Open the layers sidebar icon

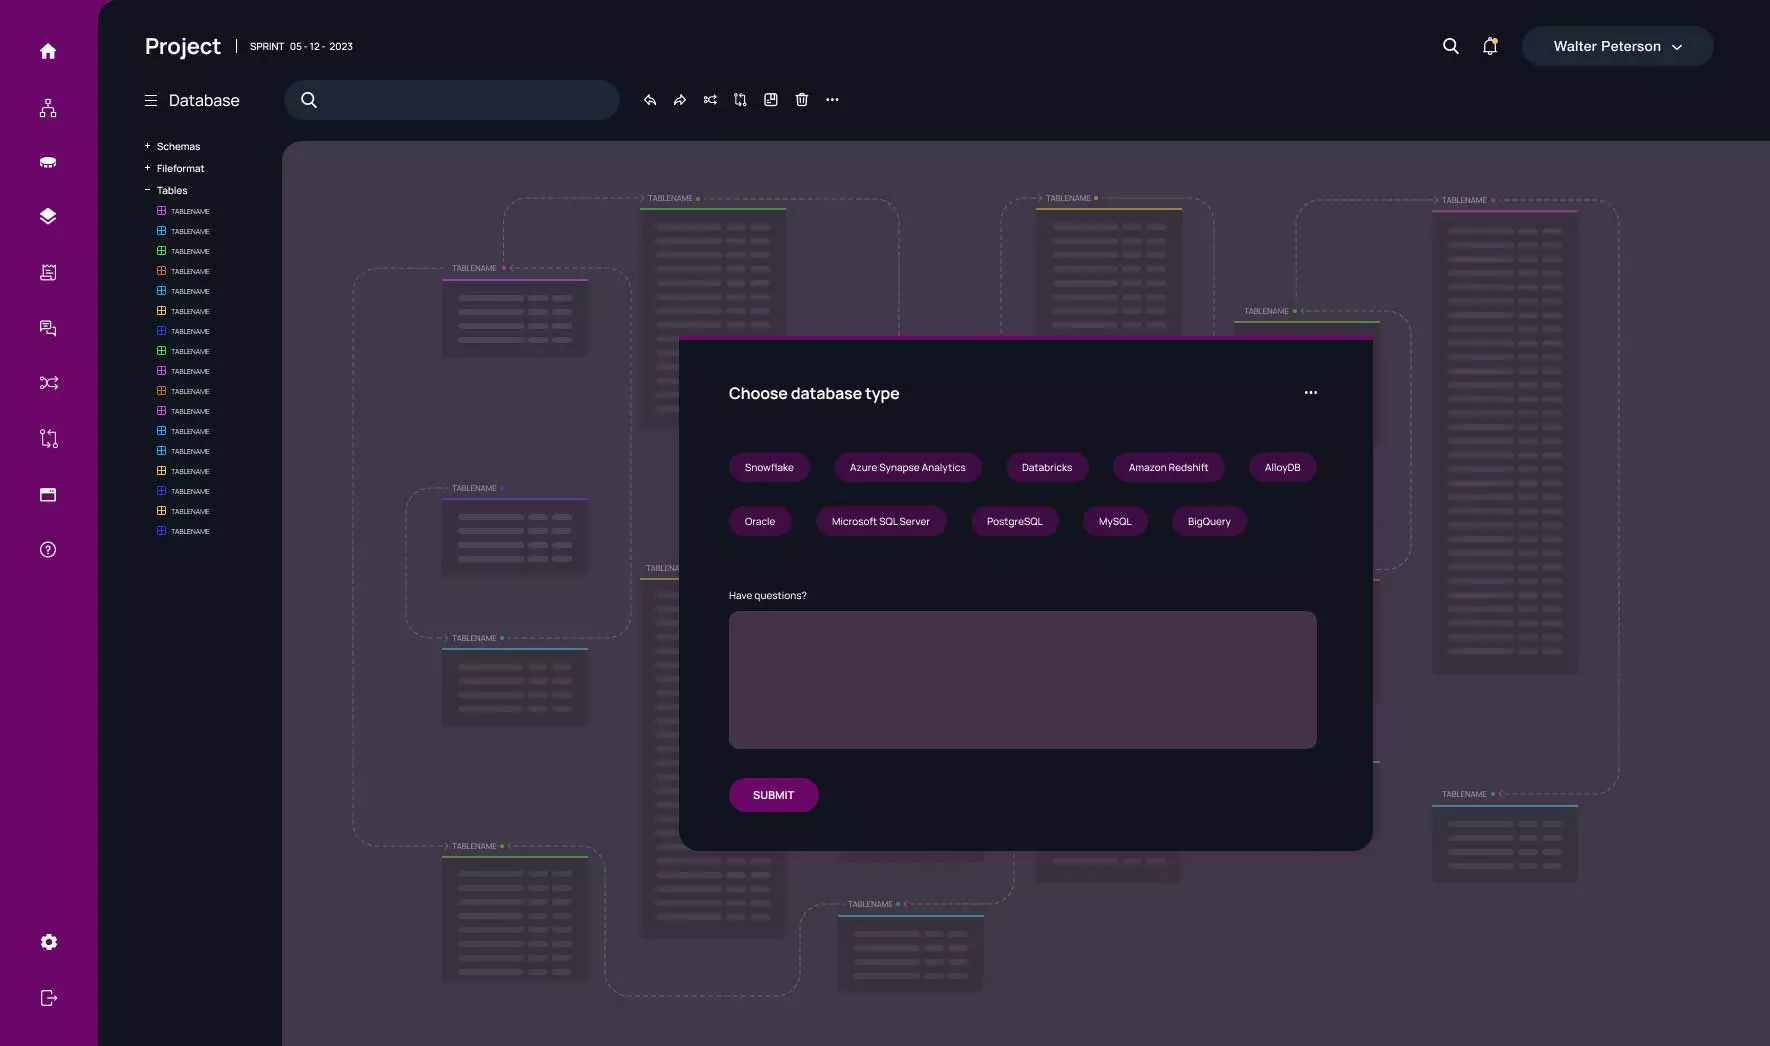[48, 216]
